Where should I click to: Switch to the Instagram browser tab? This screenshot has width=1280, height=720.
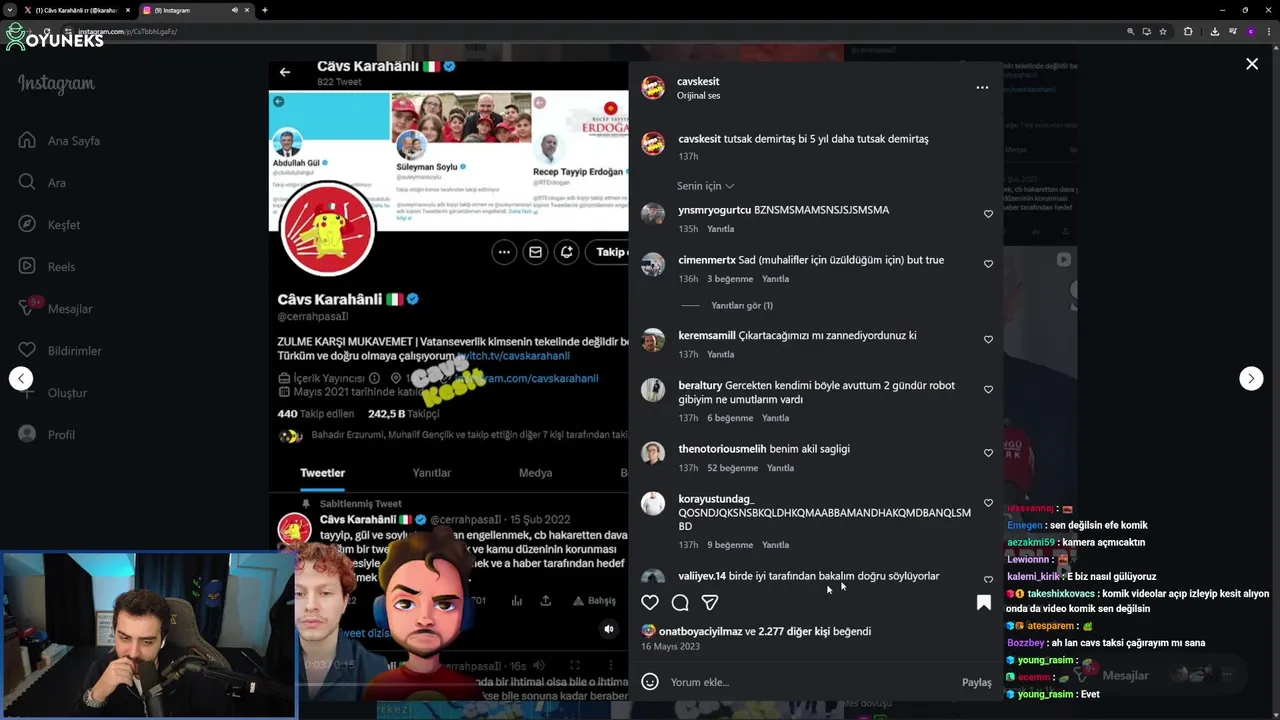click(x=195, y=10)
